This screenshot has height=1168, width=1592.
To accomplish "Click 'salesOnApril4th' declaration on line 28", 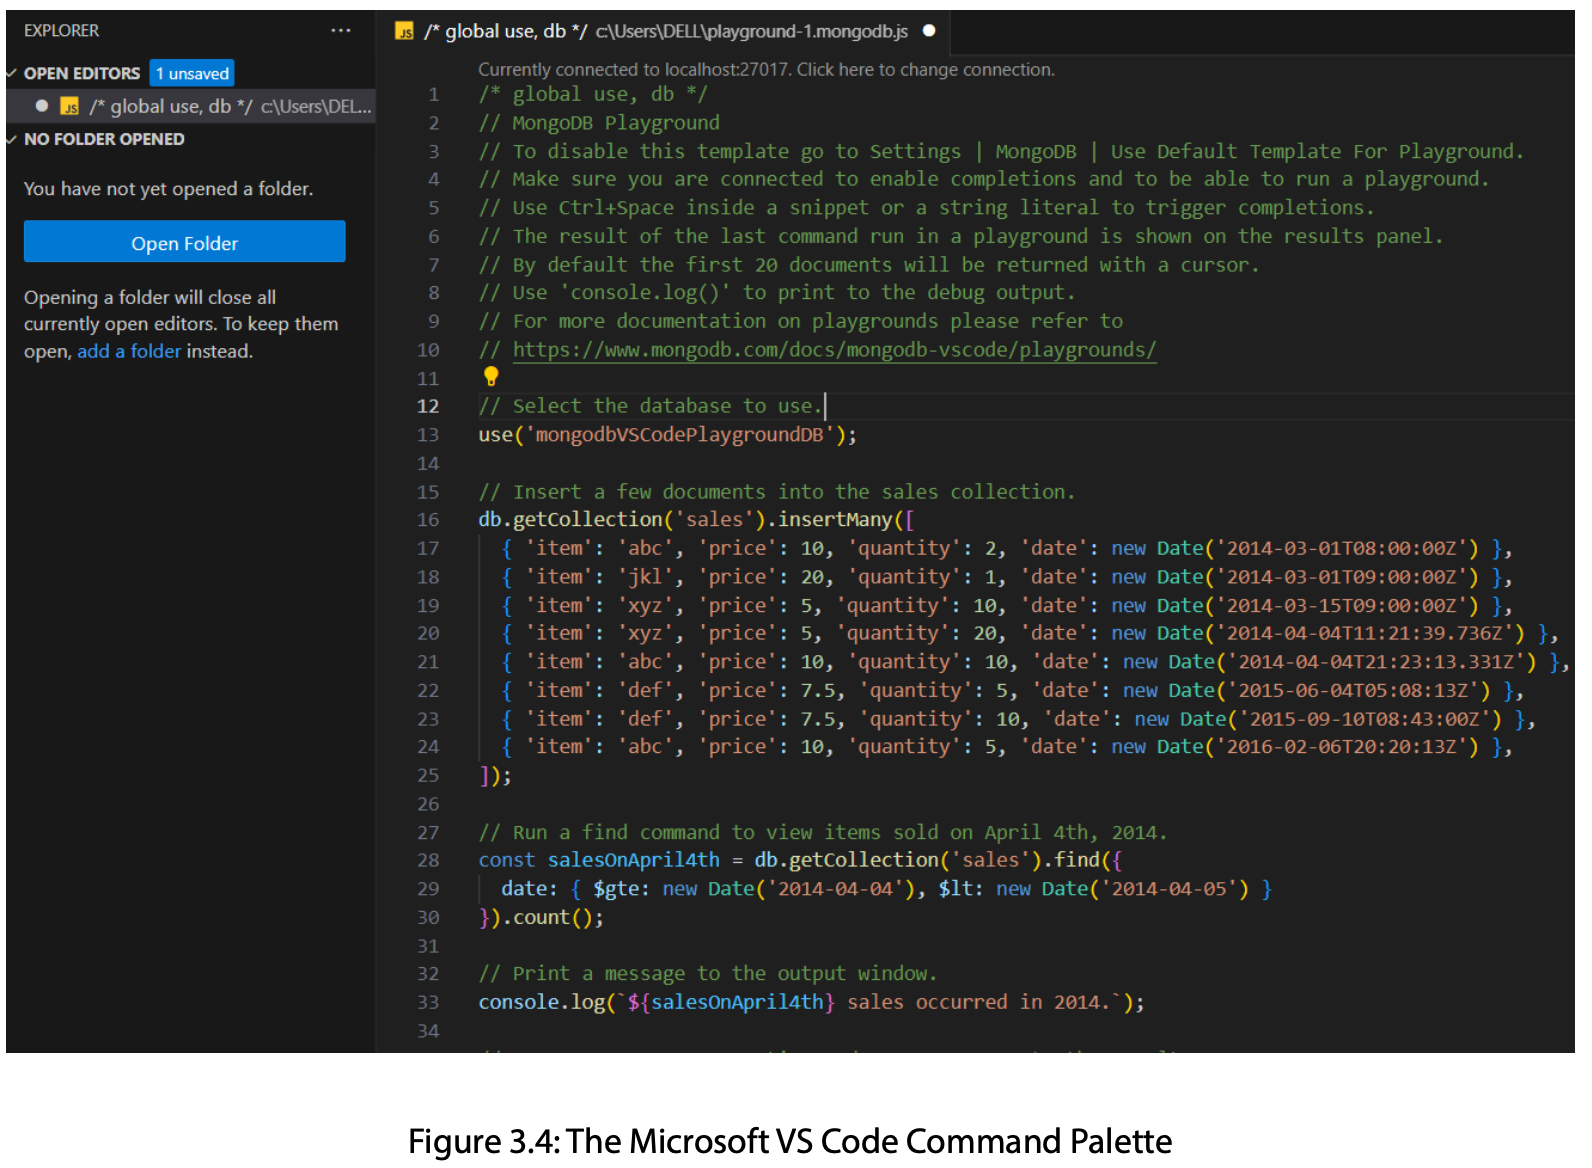I will (633, 860).
